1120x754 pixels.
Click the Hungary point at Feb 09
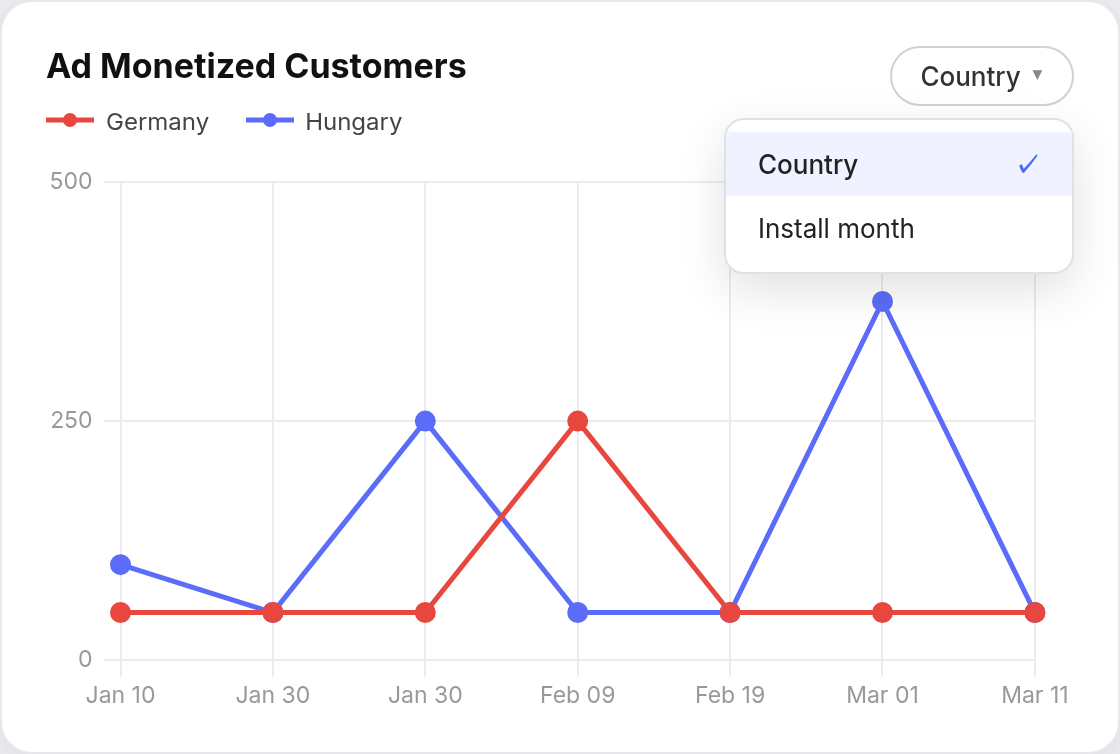(578, 613)
